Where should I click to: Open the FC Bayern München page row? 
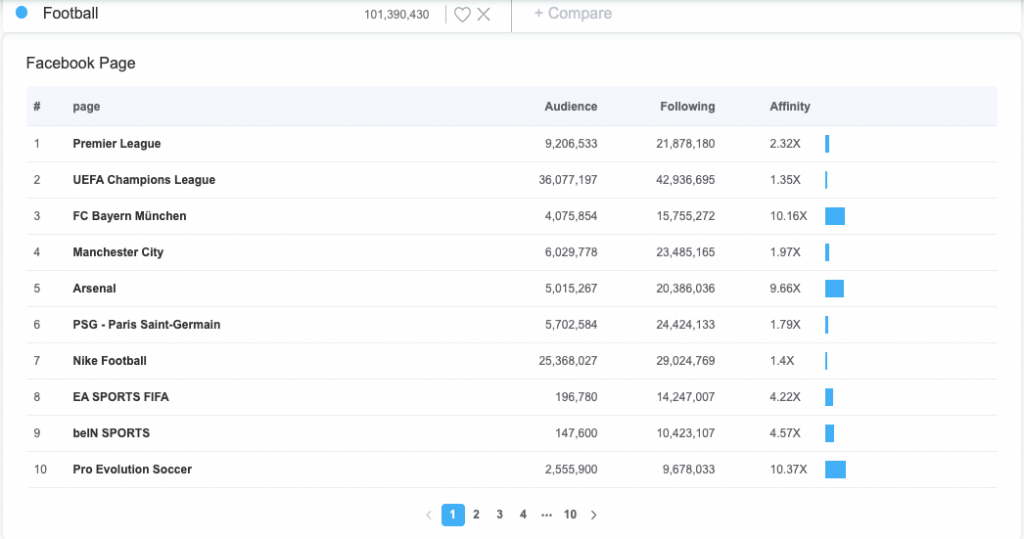click(x=511, y=216)
